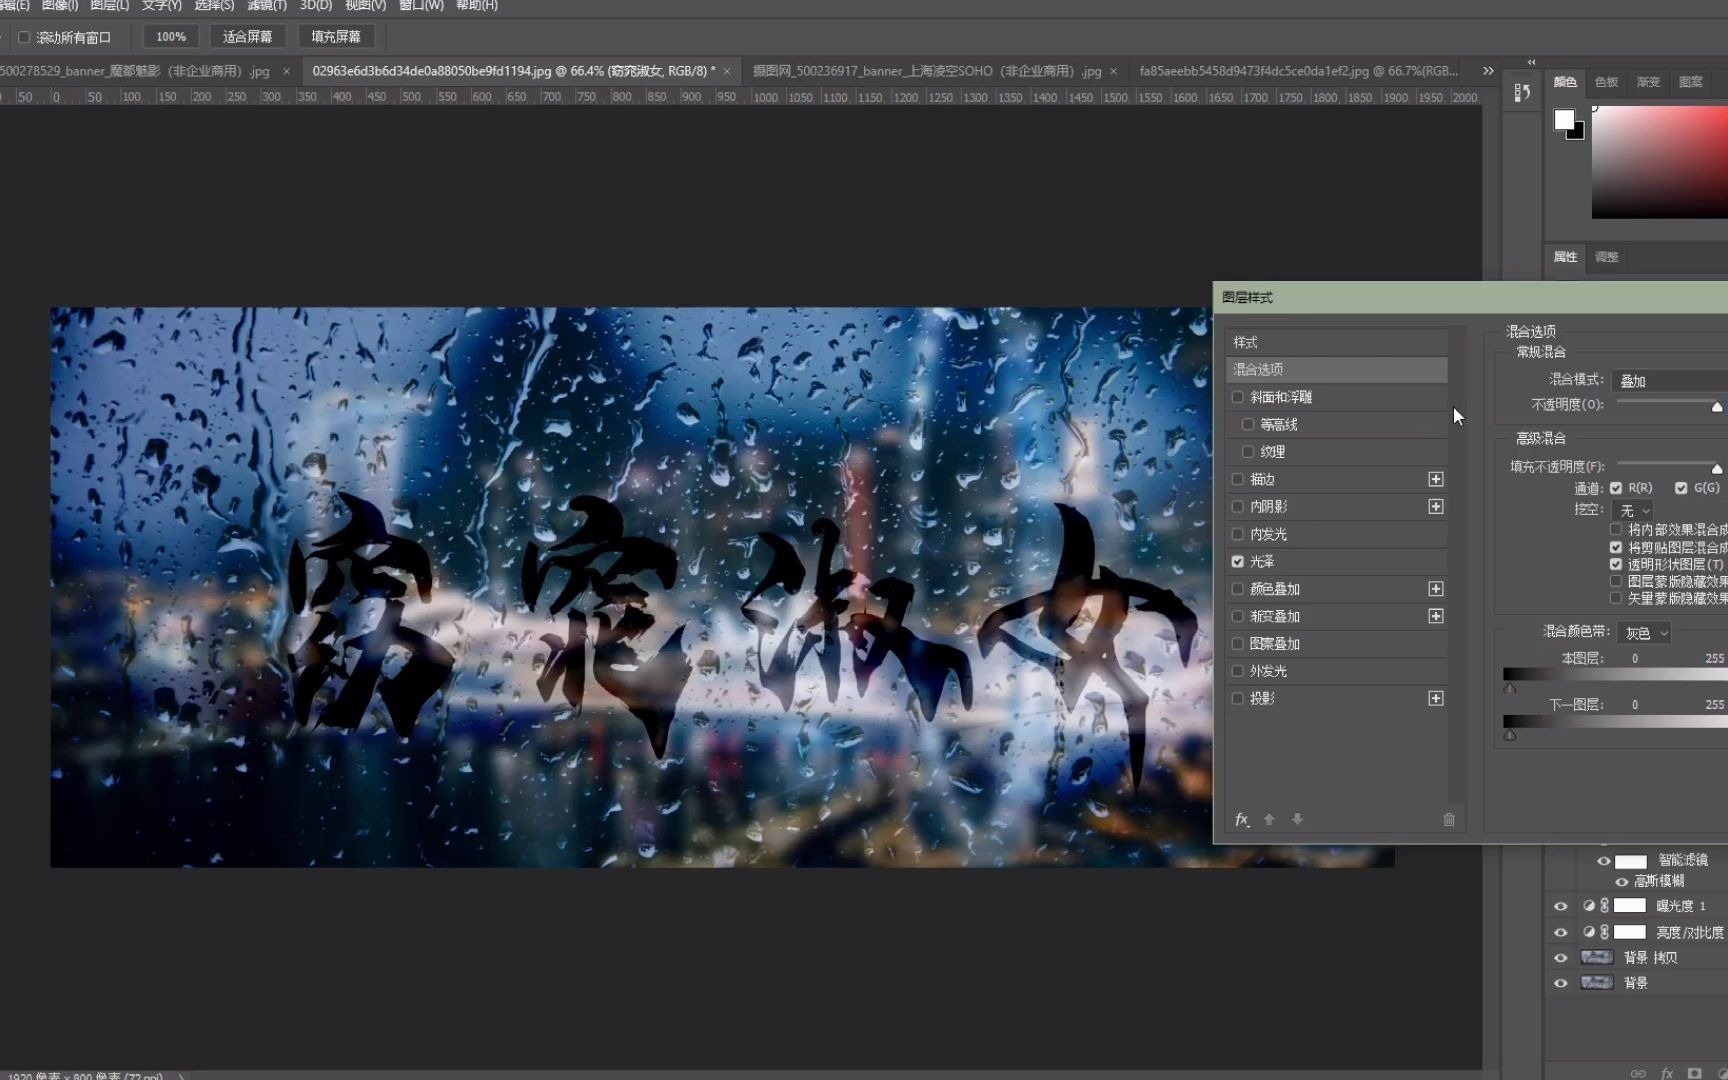Toggle visibility of 智能滤镜 mask
The image size is (1728, 1080).
pyautogui.click(x=1604, y=861)
